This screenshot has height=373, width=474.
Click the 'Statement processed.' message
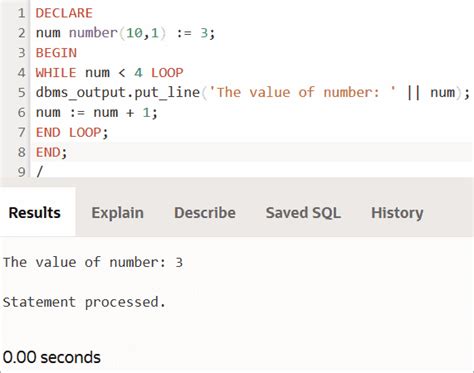click(x=84, y=302)
